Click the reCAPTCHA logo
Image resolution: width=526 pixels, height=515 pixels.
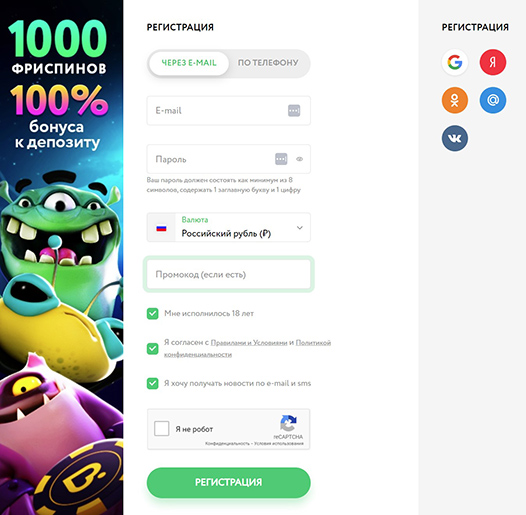click(288, 423)
